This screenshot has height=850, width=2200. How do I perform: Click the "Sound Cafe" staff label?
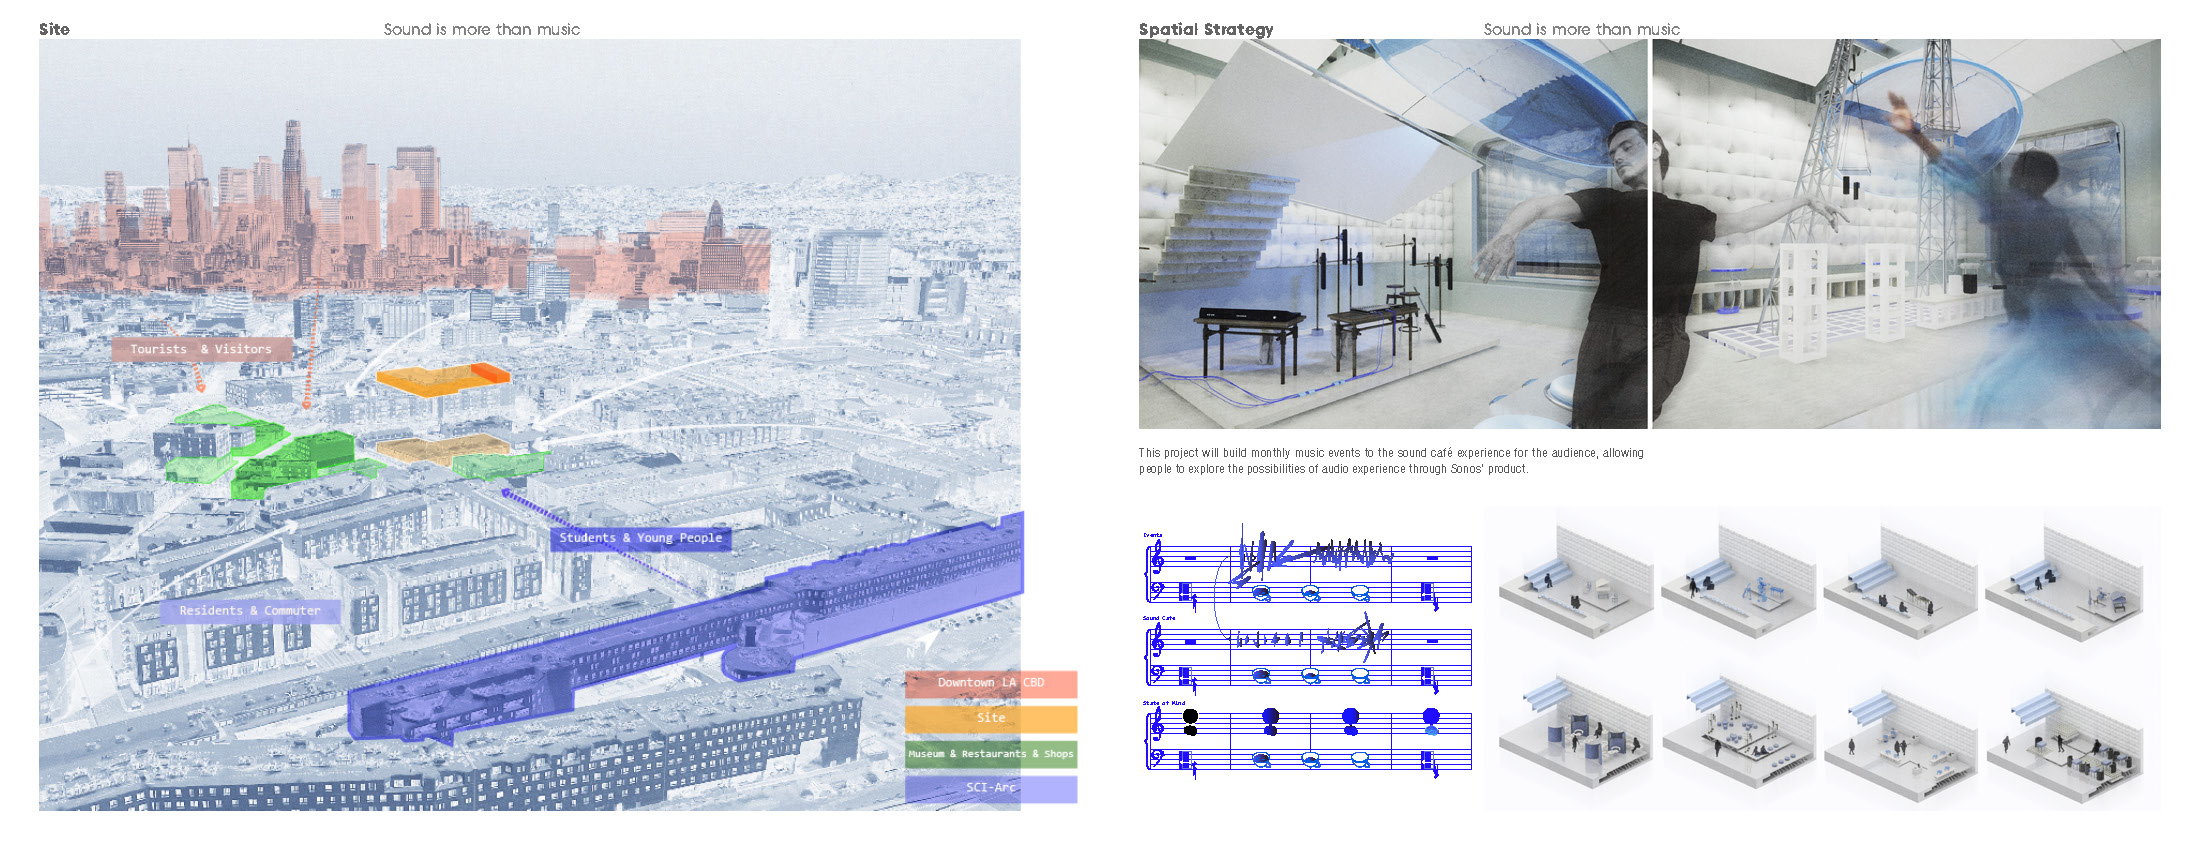(1159, 618)
